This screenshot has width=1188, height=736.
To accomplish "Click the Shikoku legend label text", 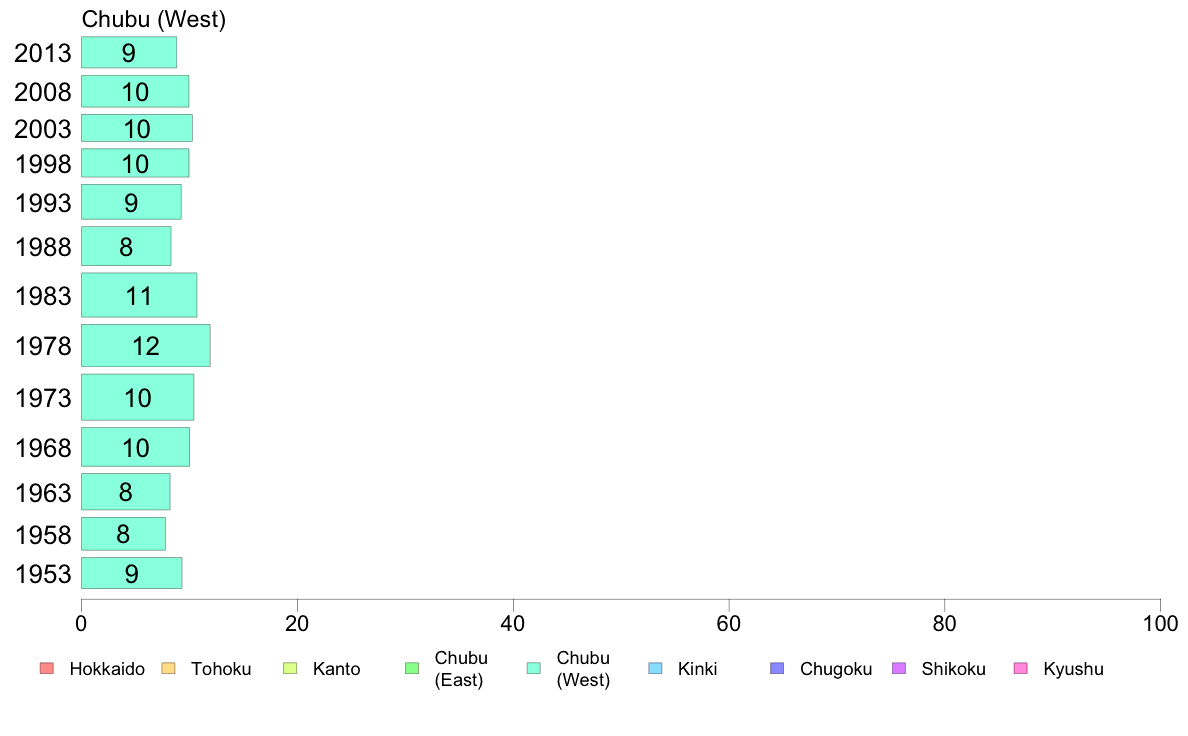I will tap(953, 669).
